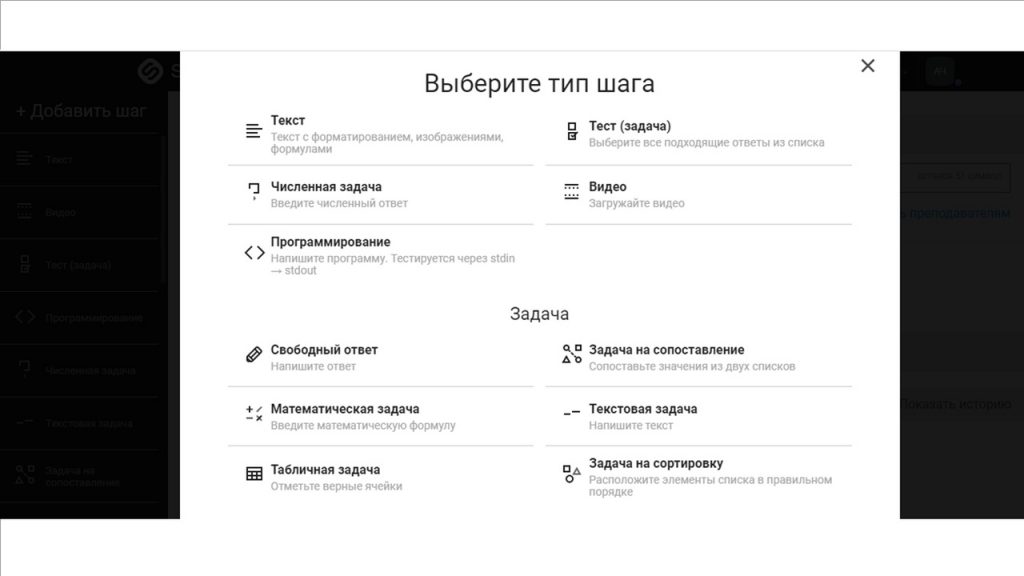Choose the Математическая задача formula icon
The height and width of the screenshot is (576, 1024).
[254, 412]
